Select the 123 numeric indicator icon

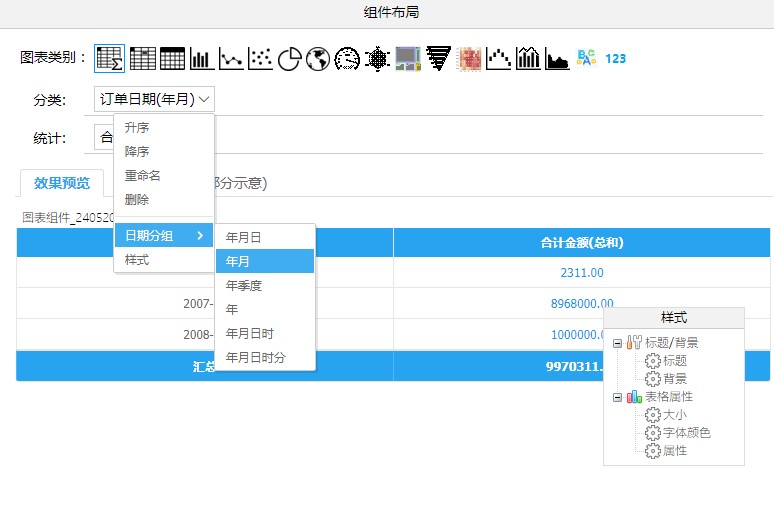(616, 59)
